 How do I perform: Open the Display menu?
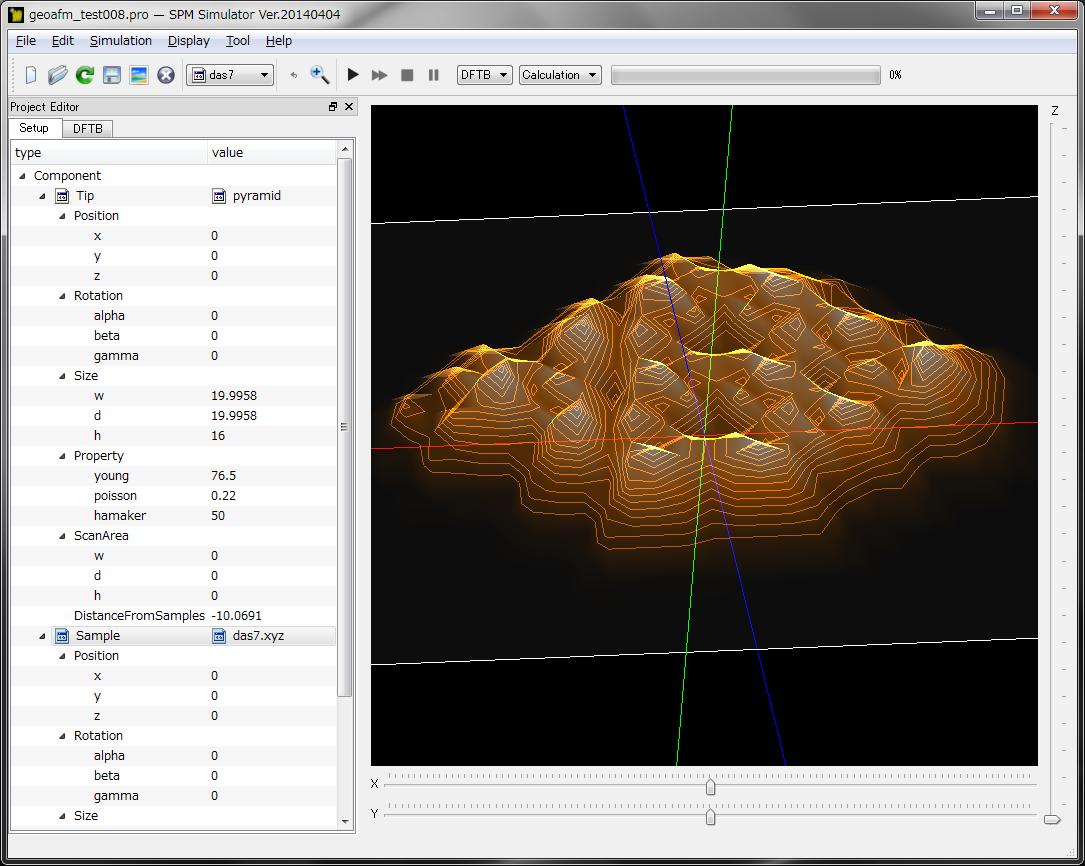pyautogui.click(x=188, y=41)
